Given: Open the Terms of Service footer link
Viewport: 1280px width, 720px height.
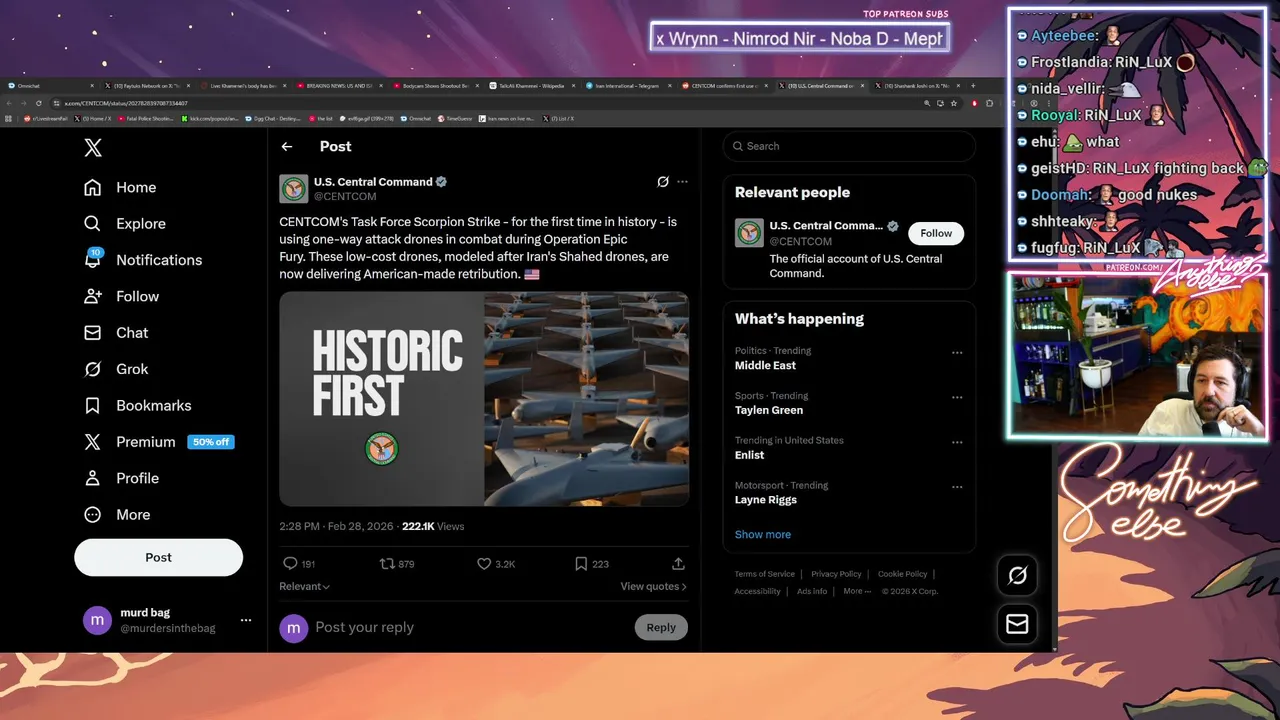Looking at the screenshot, I should pyautogui.click(x=765, y=574).
